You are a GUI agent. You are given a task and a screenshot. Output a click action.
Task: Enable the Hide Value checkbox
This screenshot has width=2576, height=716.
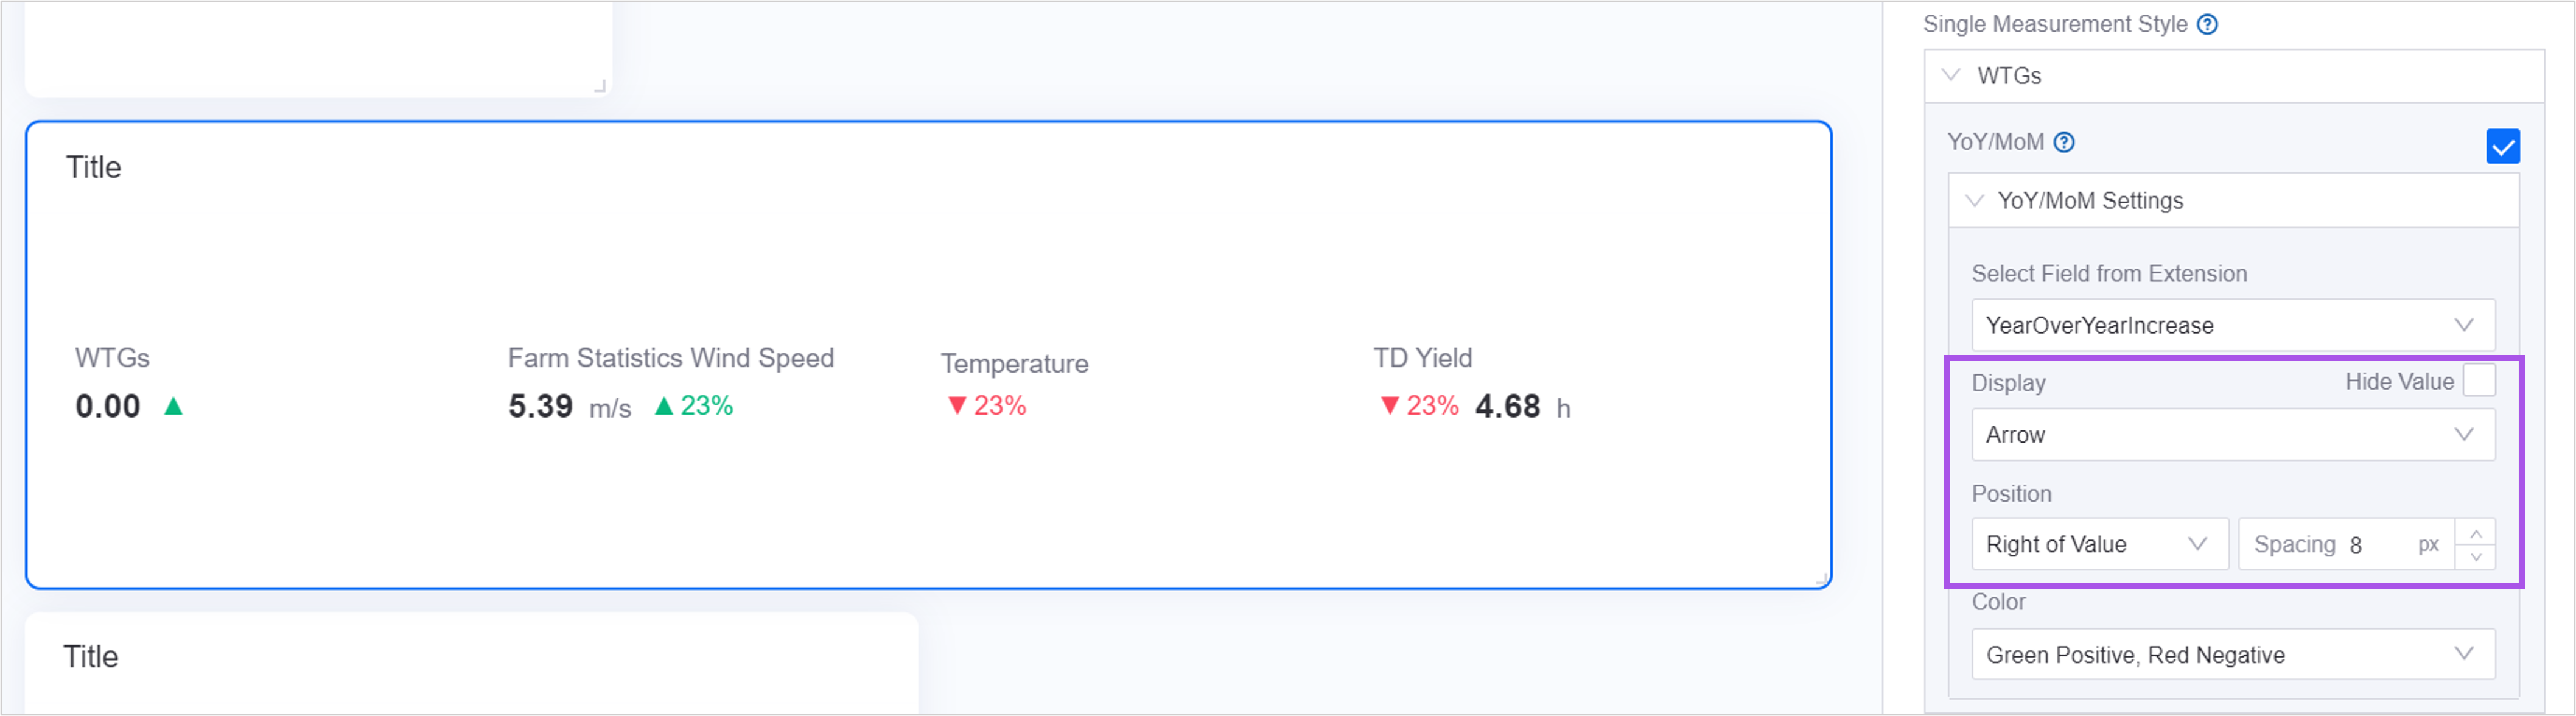click(2479, 381)
